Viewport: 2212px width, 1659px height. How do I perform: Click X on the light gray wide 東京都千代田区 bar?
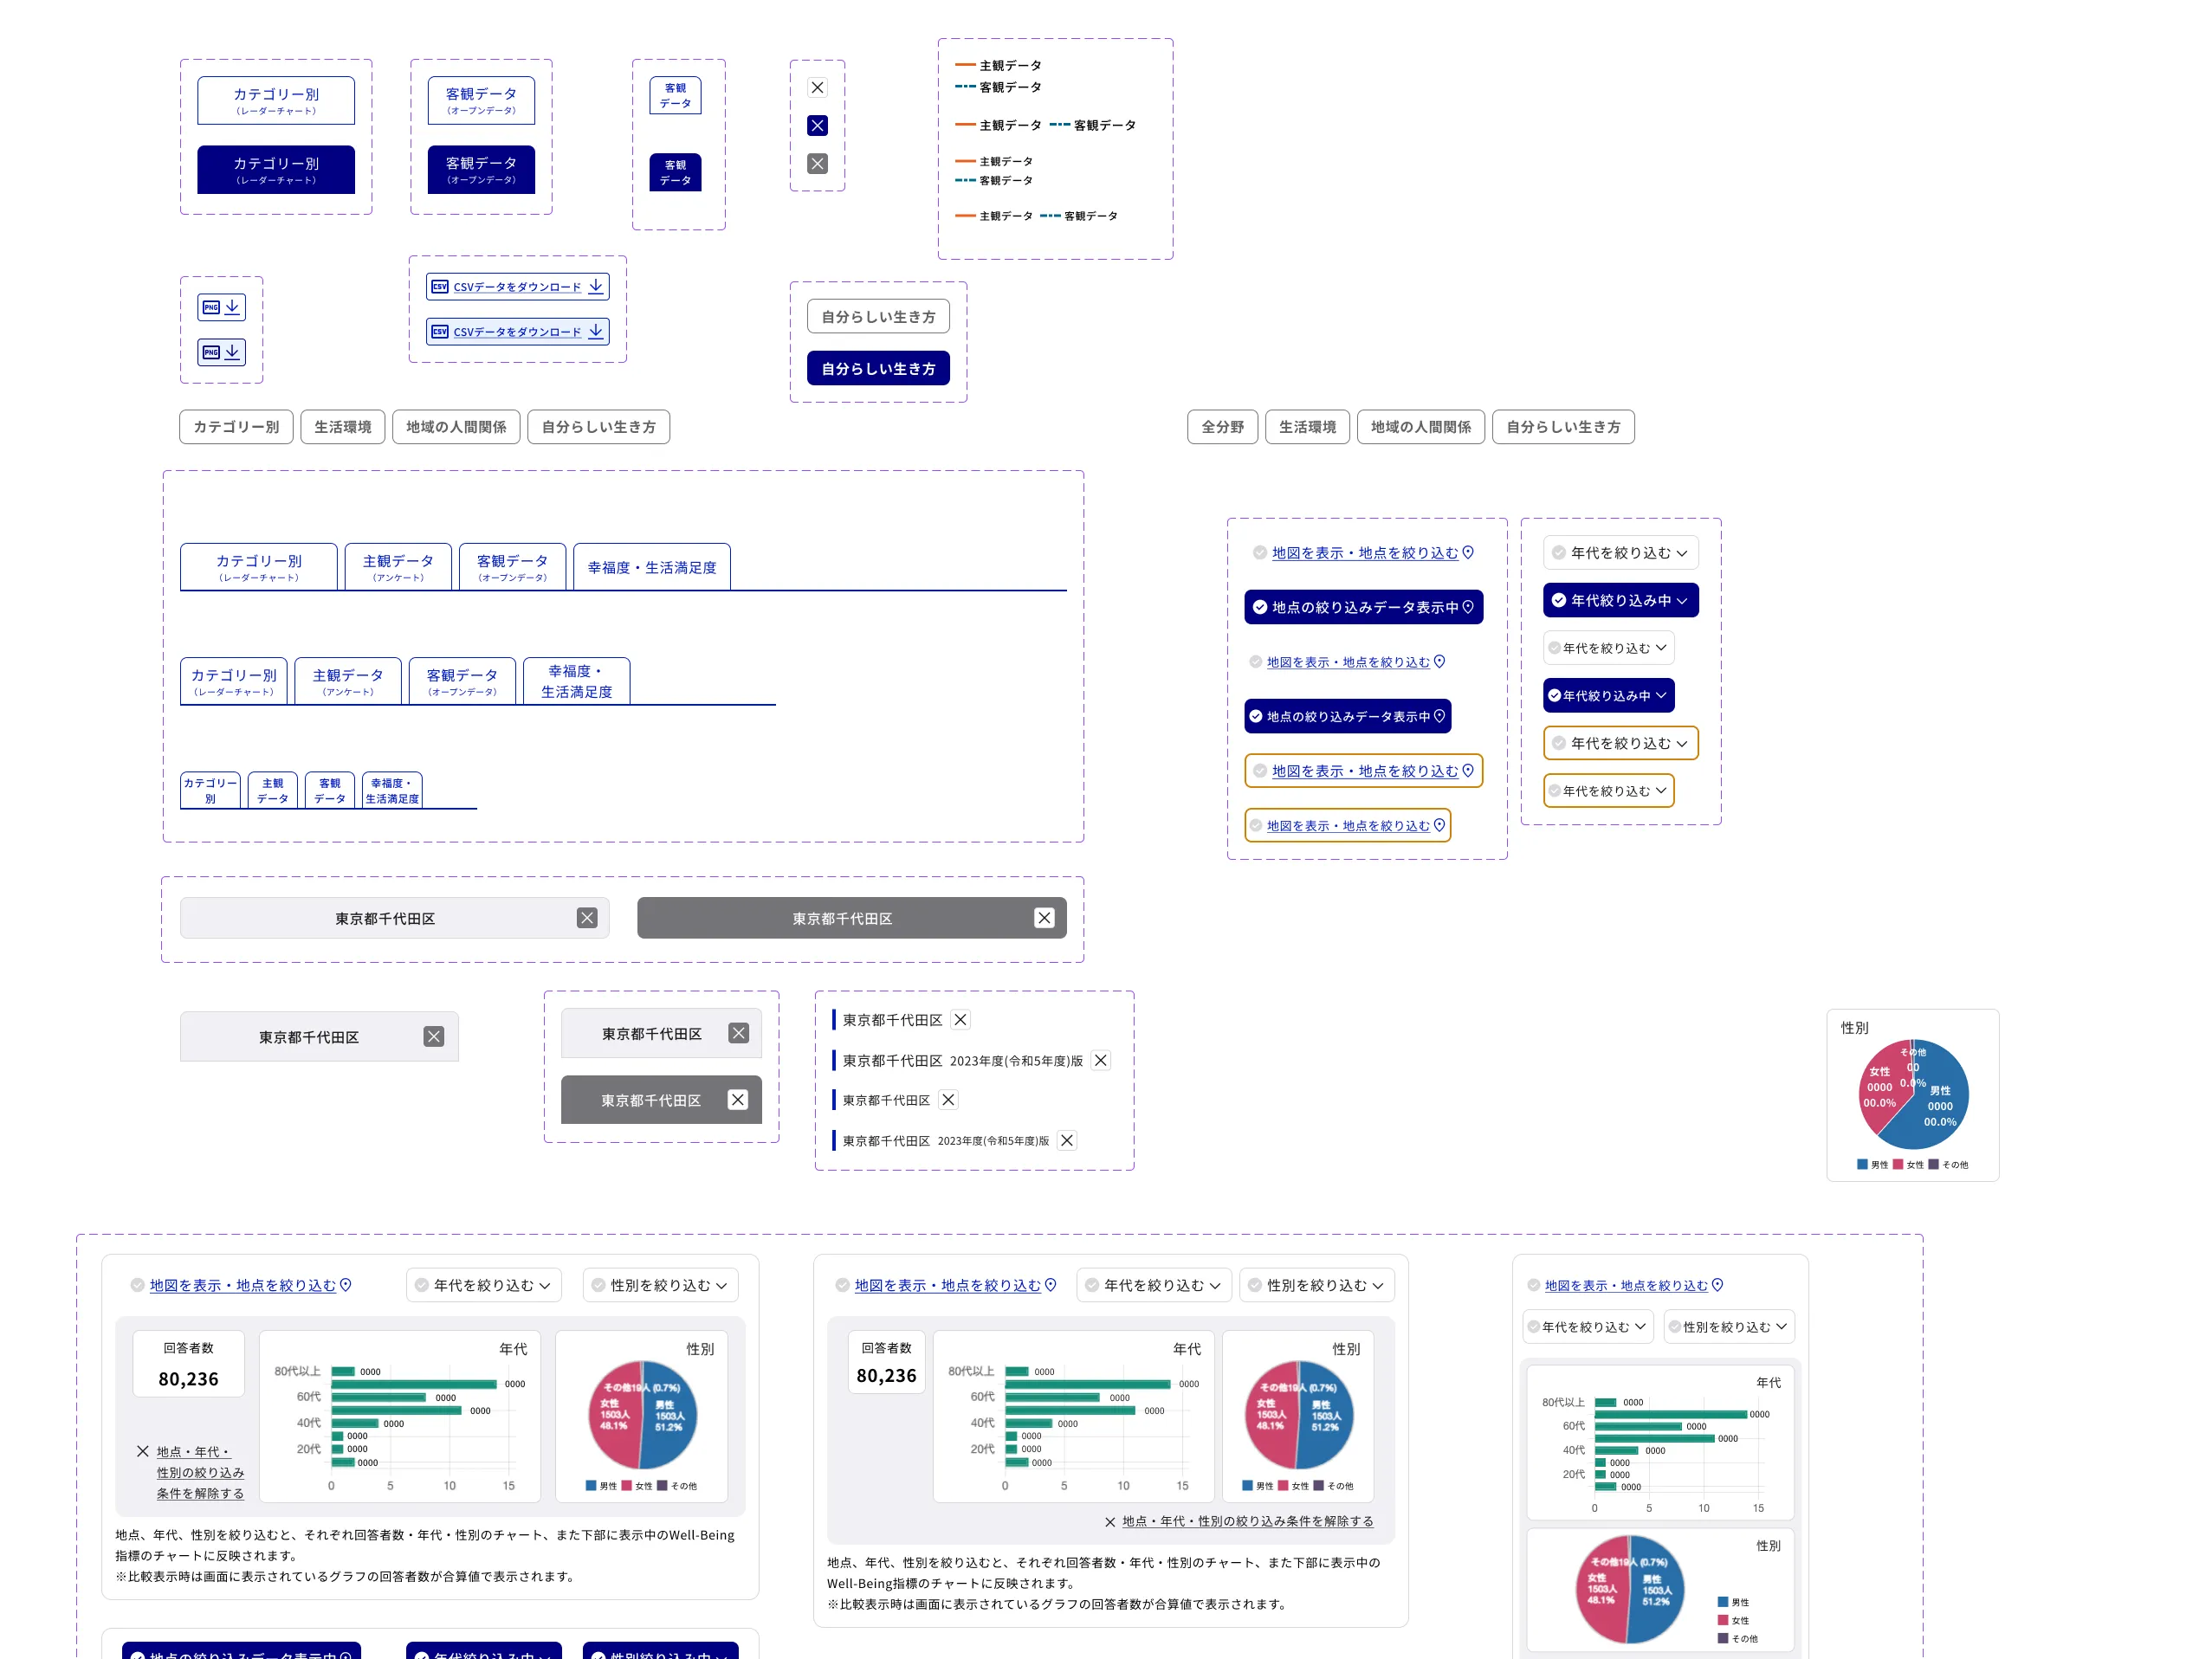coord(587,918)
